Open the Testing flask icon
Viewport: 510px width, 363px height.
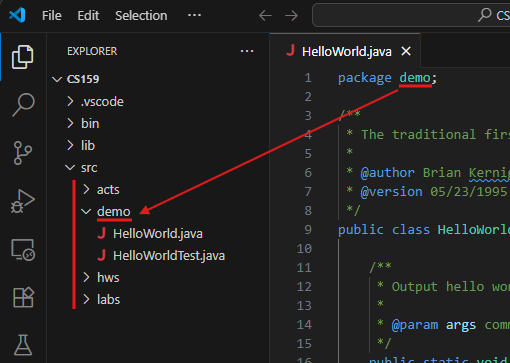click(x=23, y=345)
